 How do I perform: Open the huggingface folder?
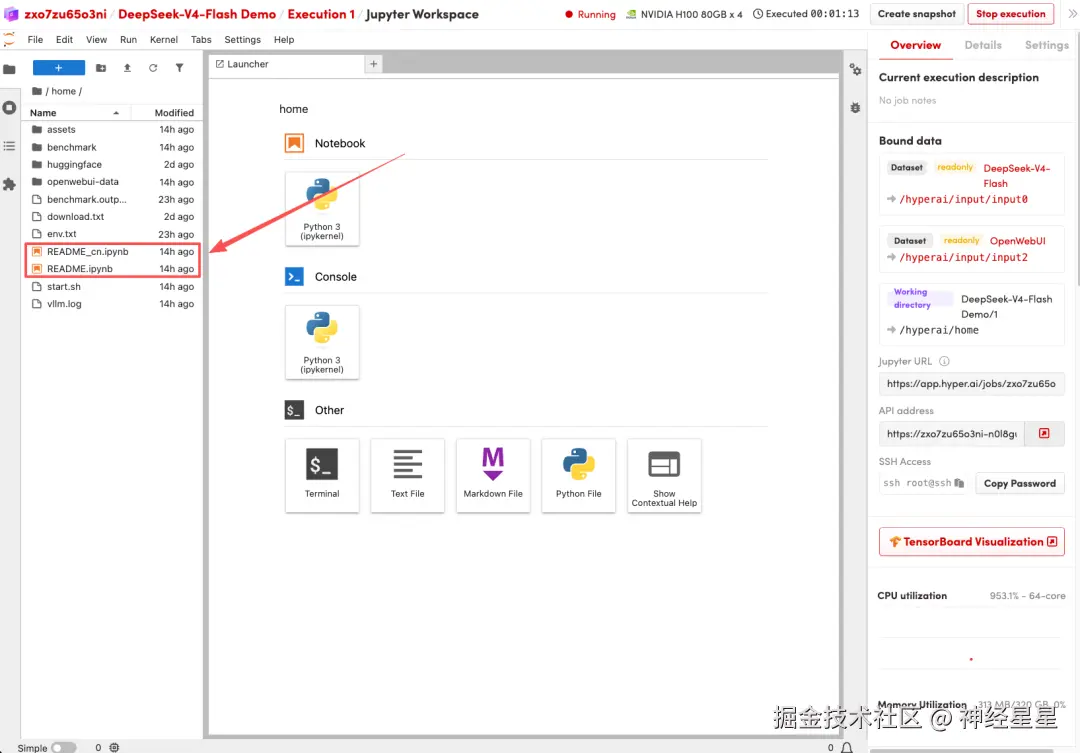113,164
